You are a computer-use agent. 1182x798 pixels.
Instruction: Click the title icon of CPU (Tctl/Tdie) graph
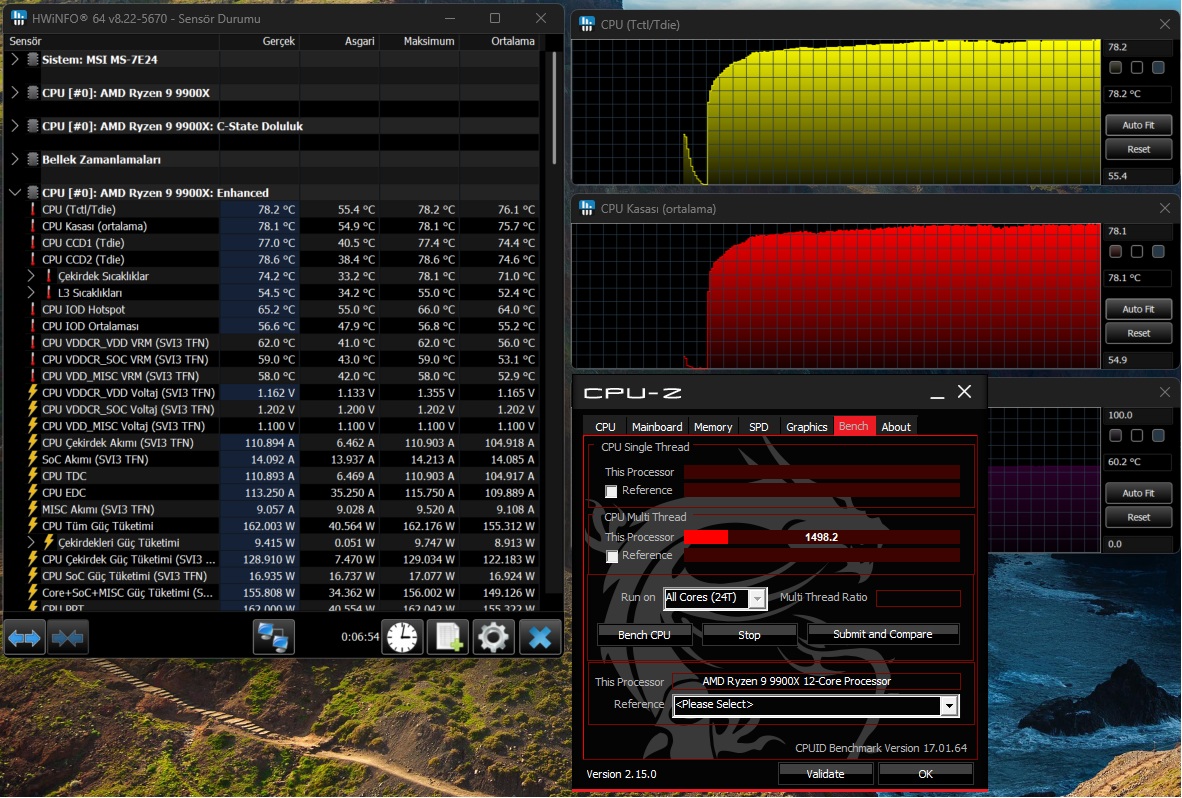pos(586,24)
